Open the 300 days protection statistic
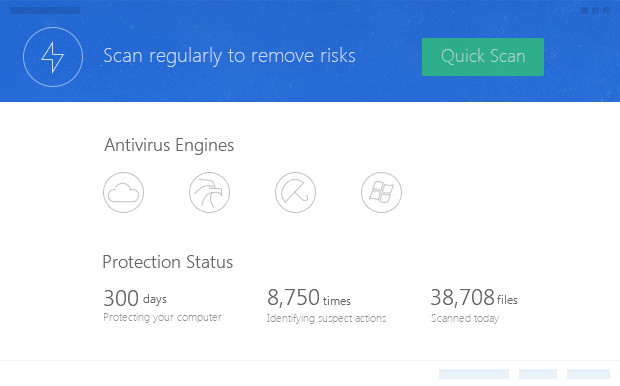This screenshot has width=620, height=386. (x=135, y=298)
